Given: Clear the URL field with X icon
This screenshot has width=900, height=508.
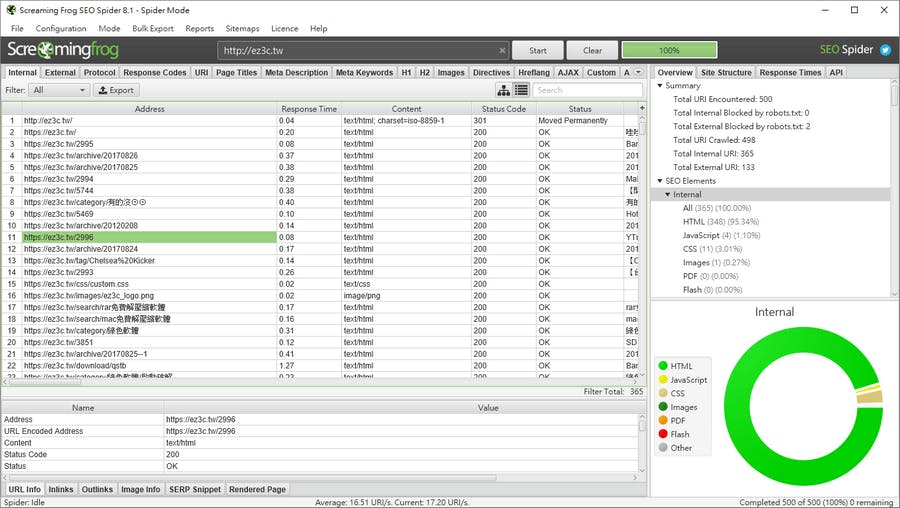Looking at the screenshot, I should coord(502,50).
